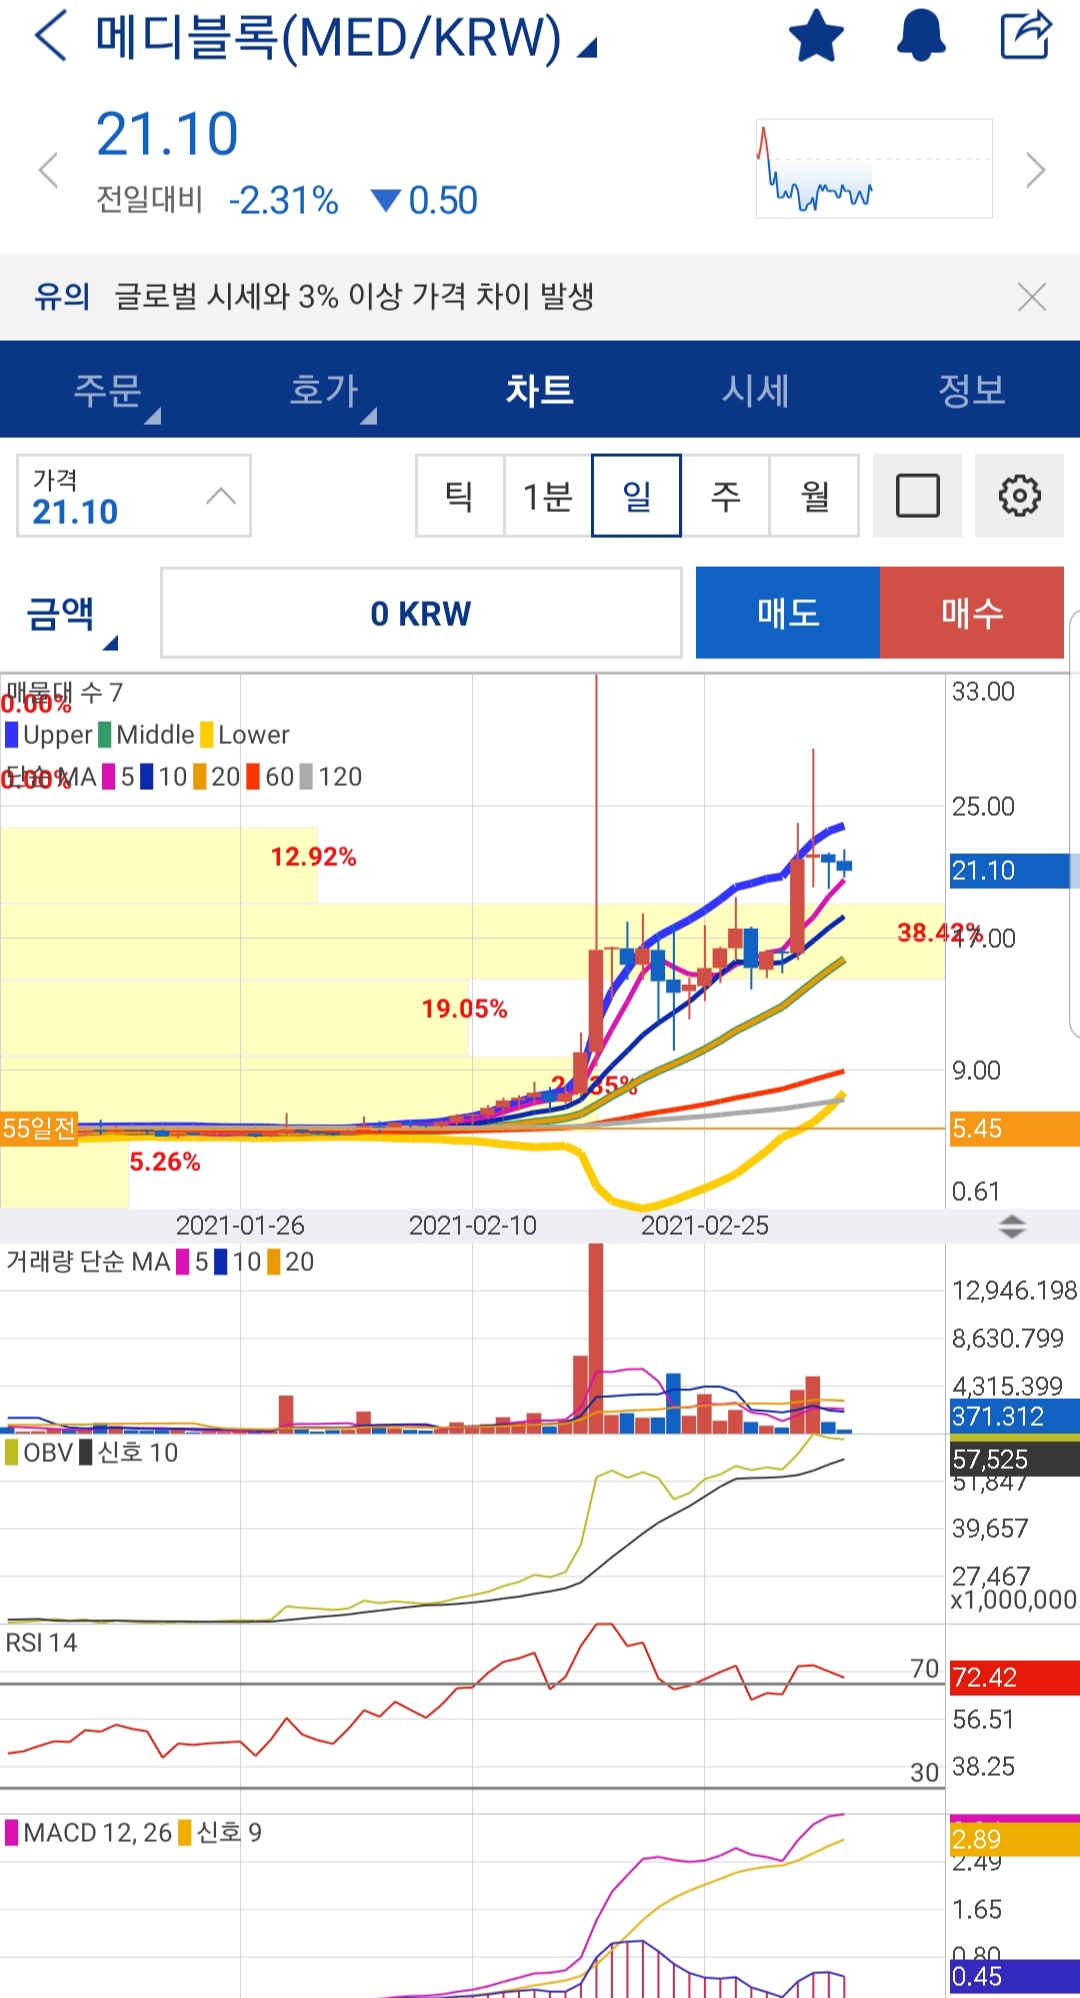Open the 메디블록(MED/KRW) coin selector dropdown
The image size is (1080, 1998).
tap(345, 38)
